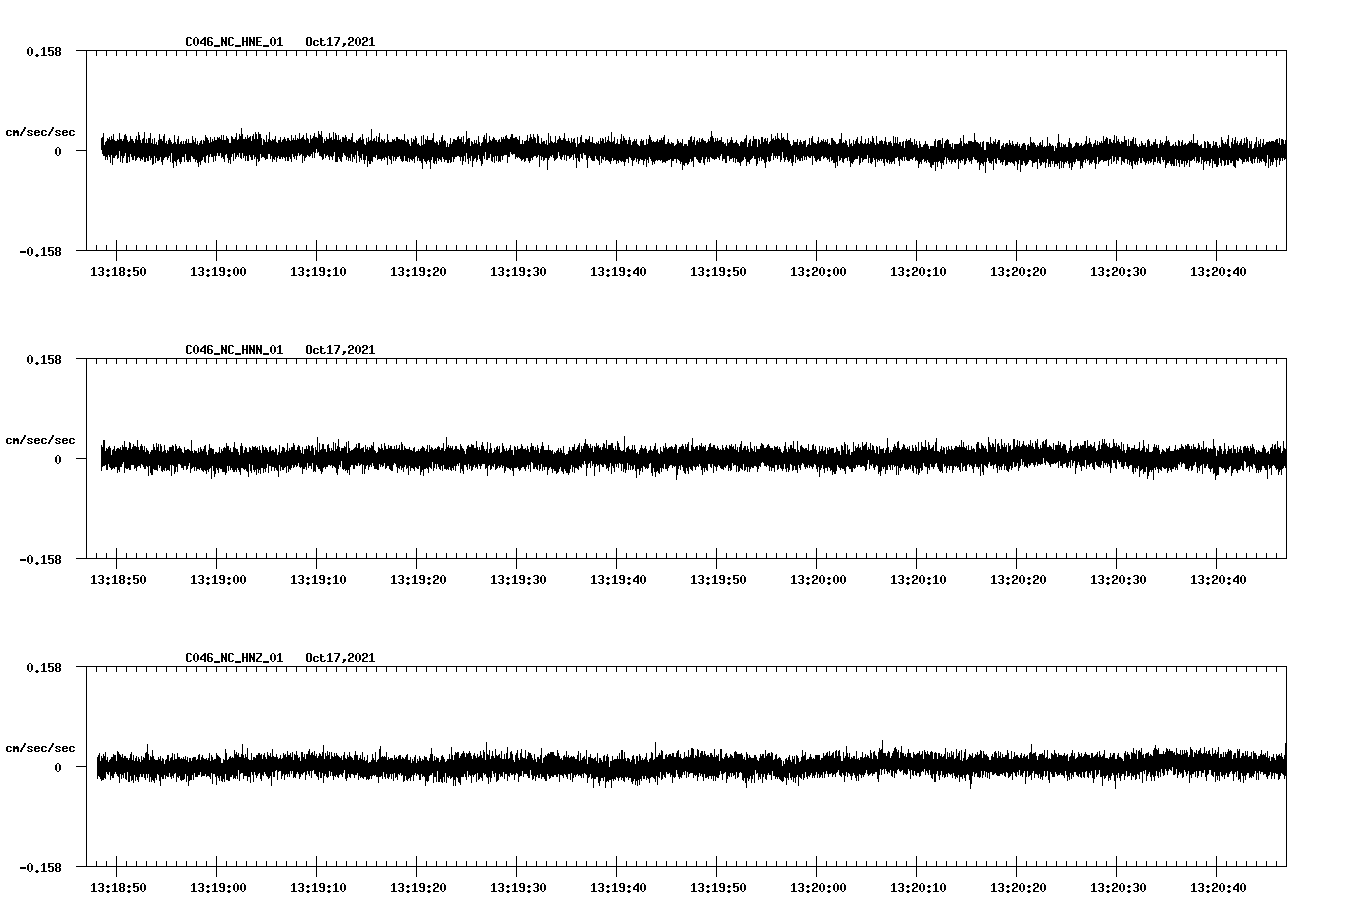
Task: Choose 13:19:10 time label on HNZ plot
Action: 318,887
